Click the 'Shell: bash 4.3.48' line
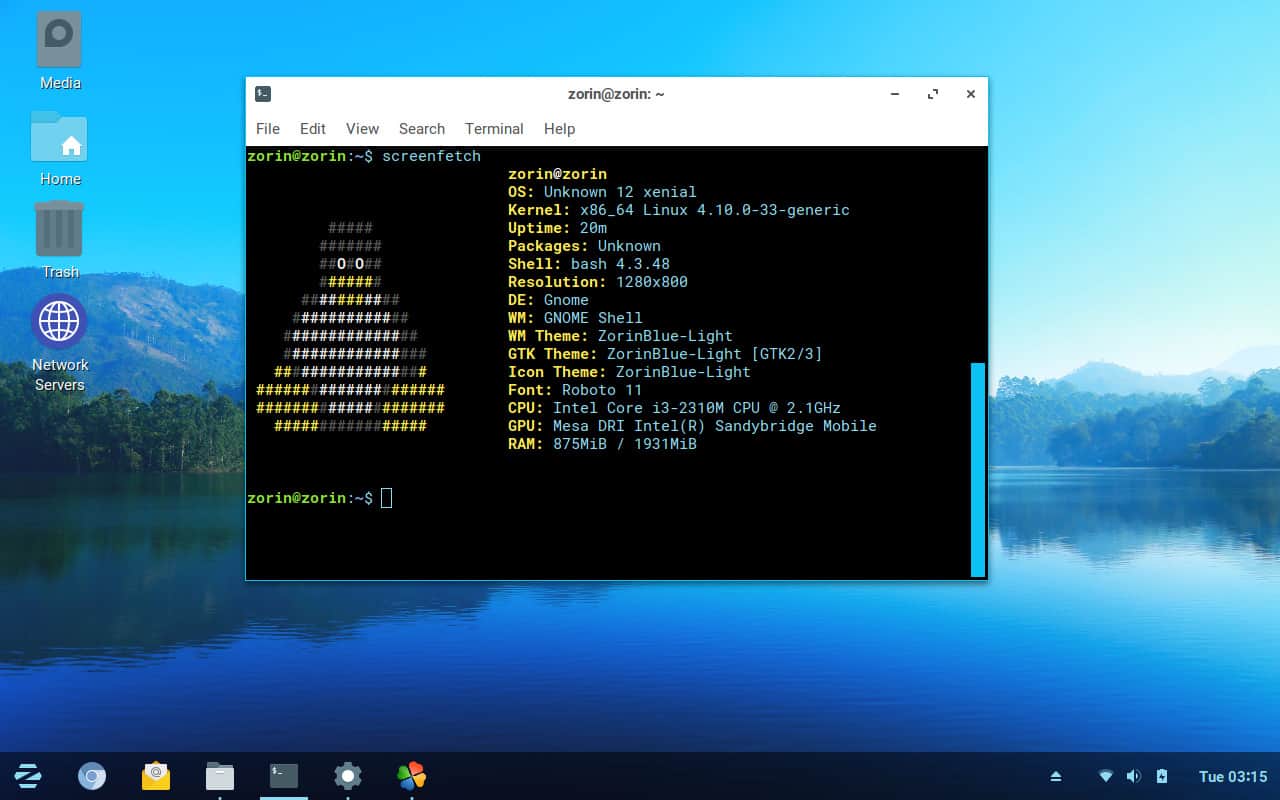Image resolution: width=1280 pixels, height=800 pixels. [x=589, y=264]
